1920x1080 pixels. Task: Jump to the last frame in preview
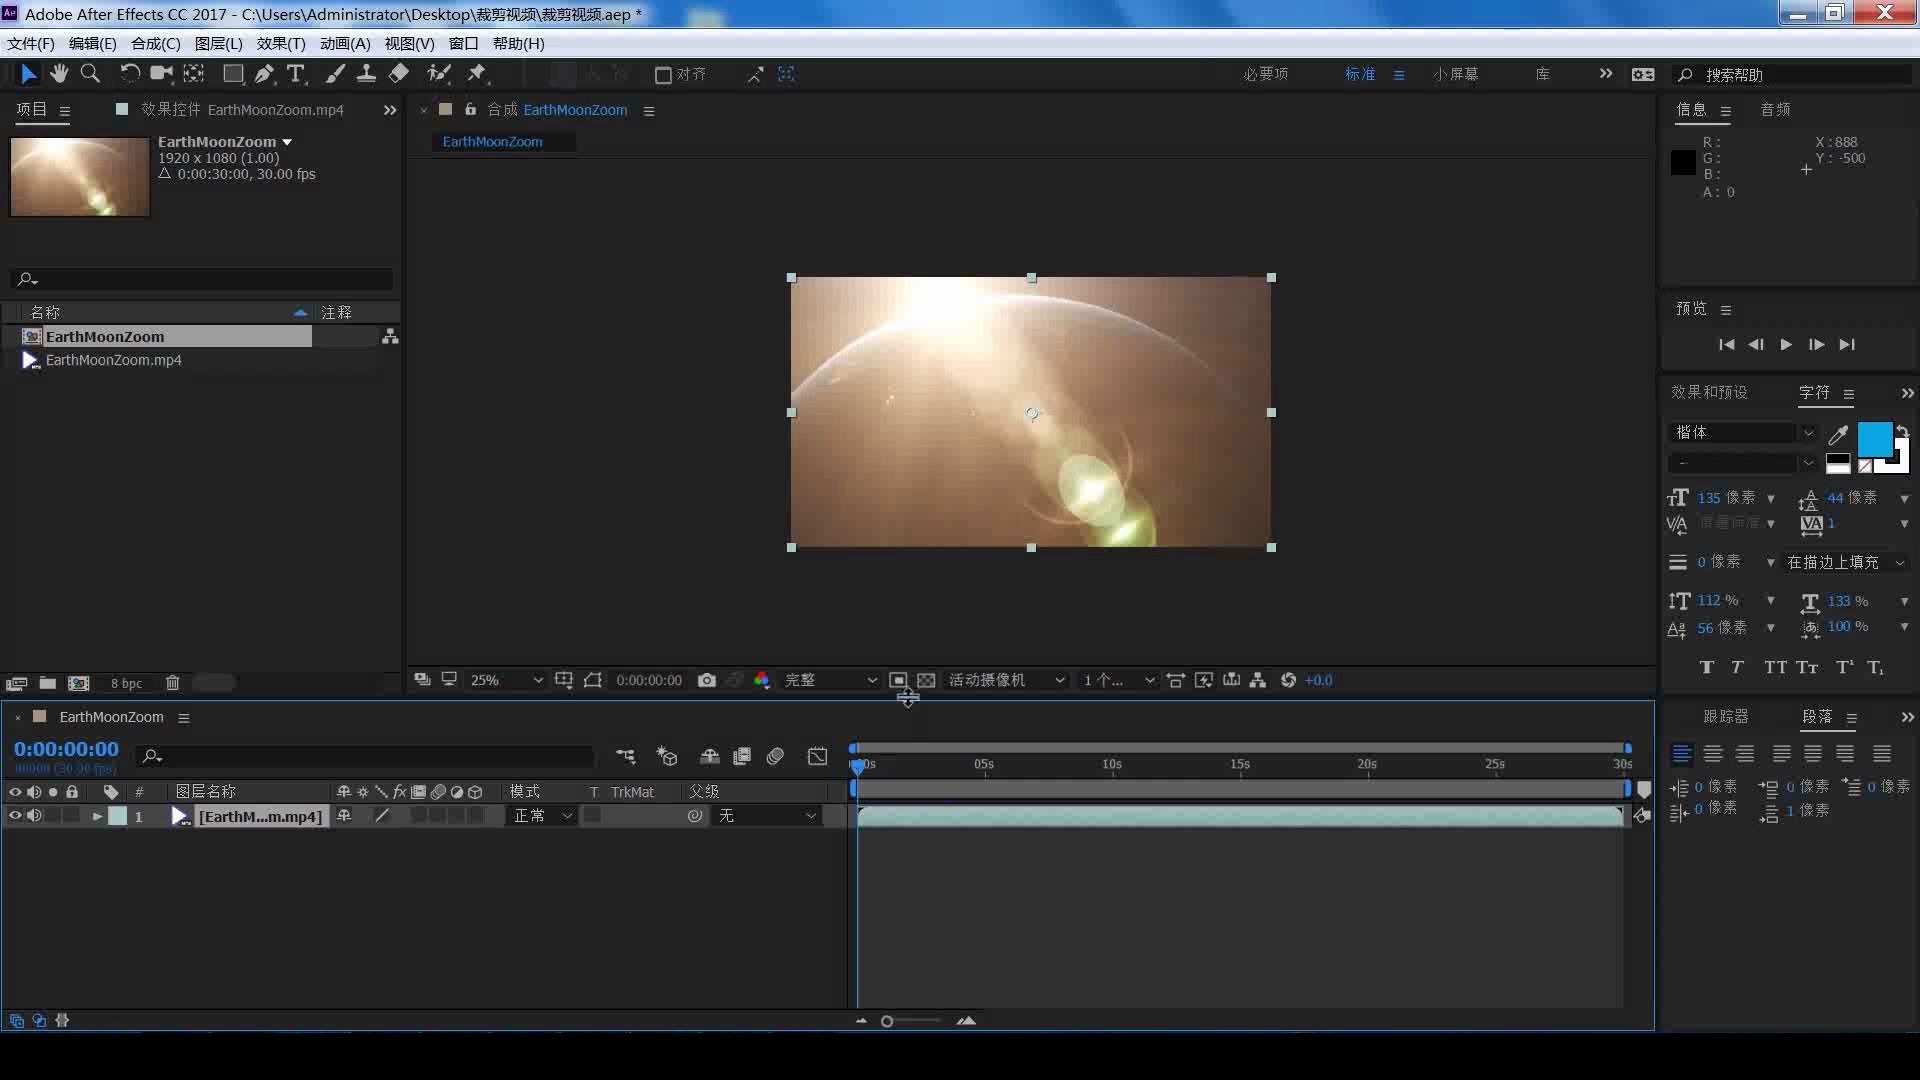(1847, 344)
